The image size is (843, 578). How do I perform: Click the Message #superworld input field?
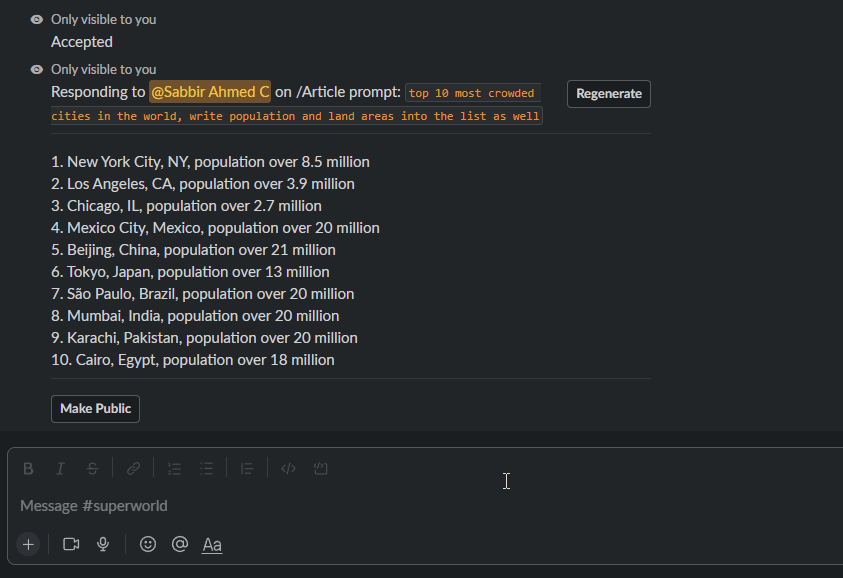click(300, 505)
